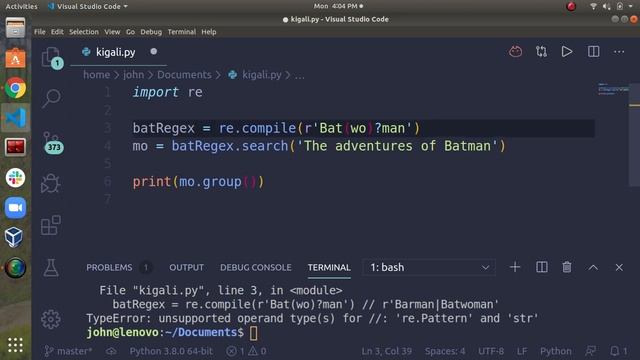
Task: Run the Python file with the play icon
Action: point(567,52)
